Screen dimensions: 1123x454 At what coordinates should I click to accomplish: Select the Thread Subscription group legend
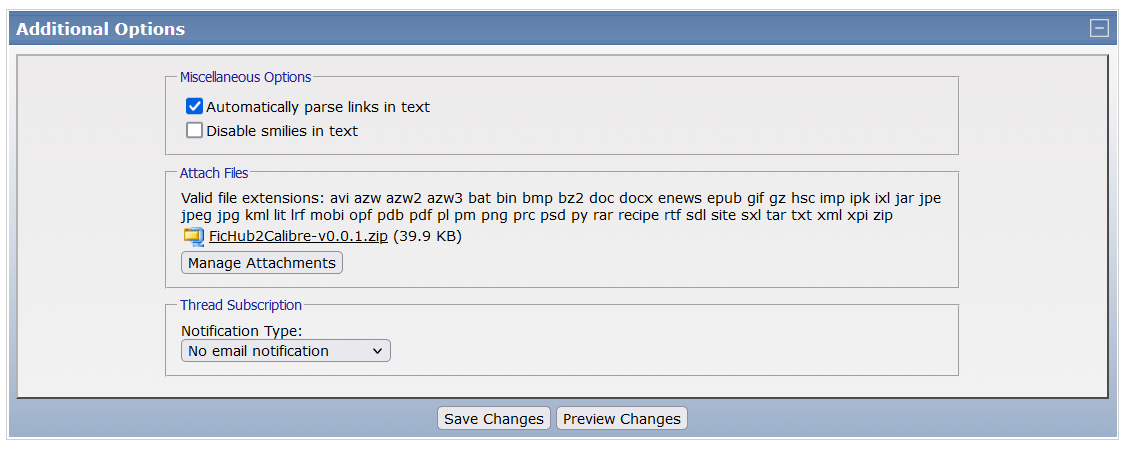[241, 305]
